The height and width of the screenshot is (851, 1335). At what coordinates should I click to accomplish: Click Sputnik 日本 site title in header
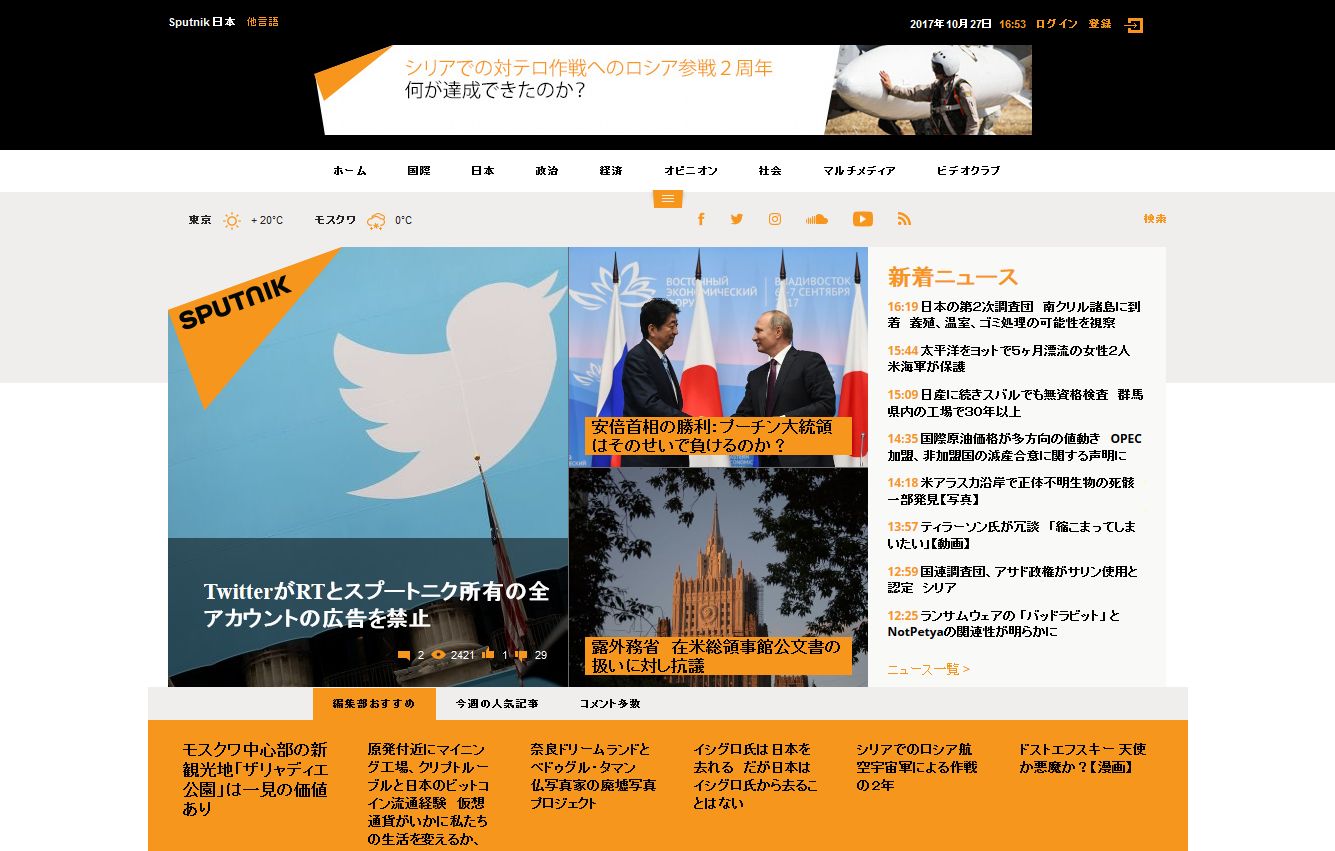pyautogui.click(x=202, y=22)
